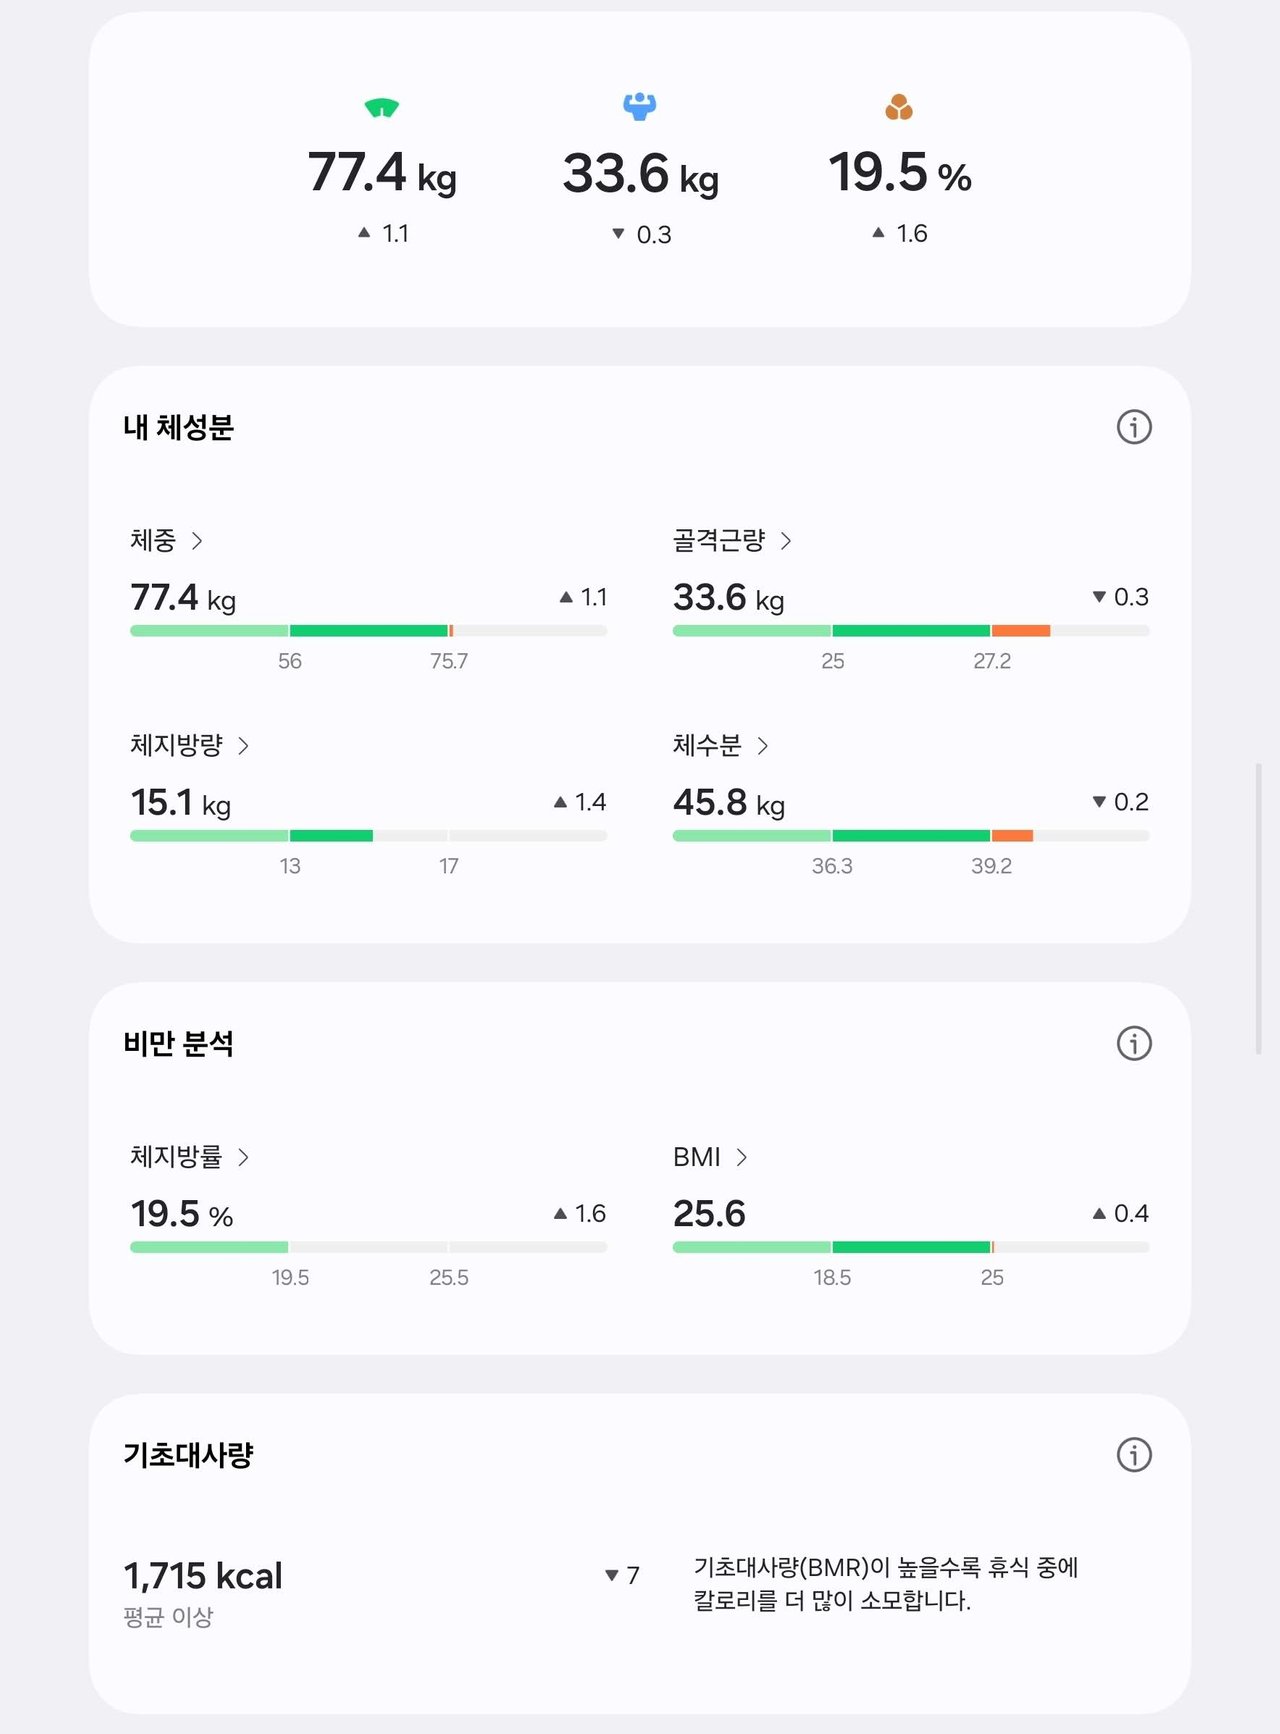Image resolution: width=1280 pixels, height=1734 pixels.
Task: Open BMI details via chevron
Action: [741, 1157]
